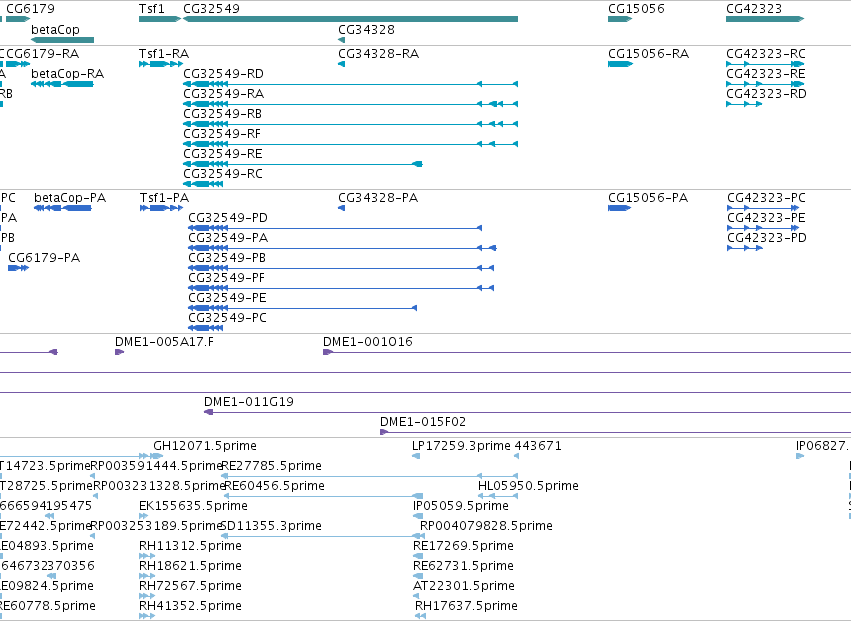Image resolution: width=851 pixels, height=621 pixels.
Task: Select the CG6179 gene arrow
Action: [18, 19]
